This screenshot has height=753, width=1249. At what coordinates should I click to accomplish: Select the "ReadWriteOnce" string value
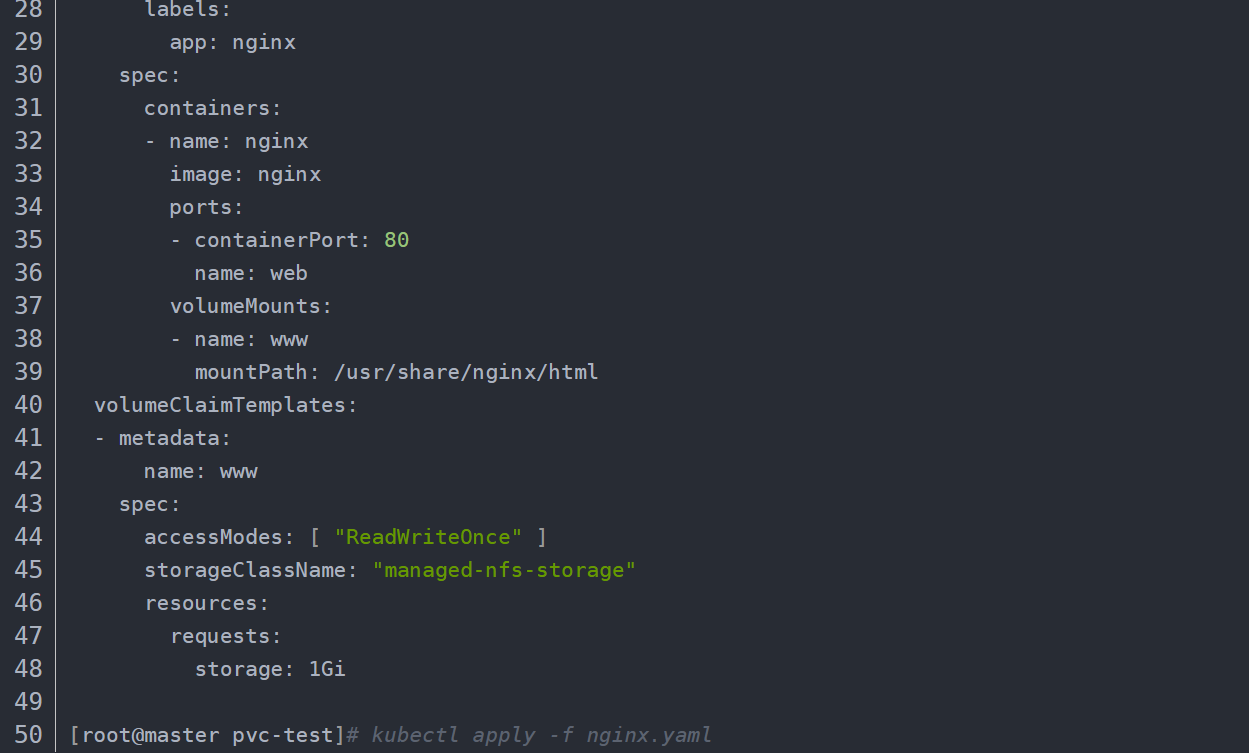click(x=428, y=537)
